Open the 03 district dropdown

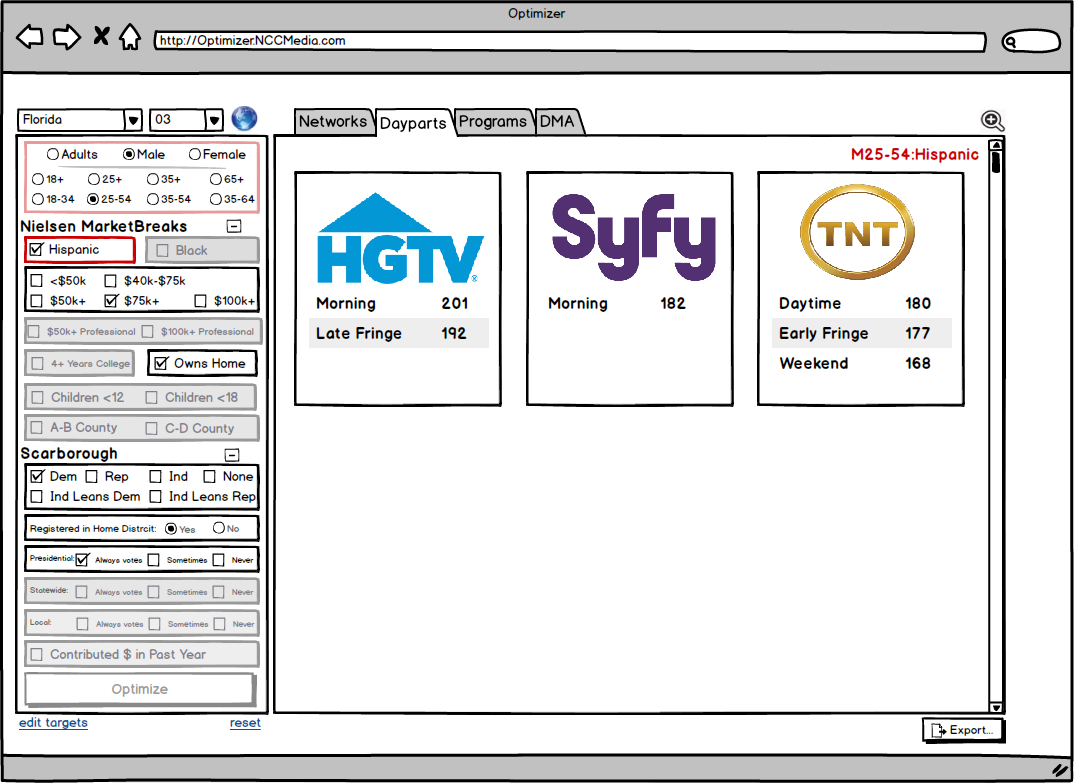[214, 120]
